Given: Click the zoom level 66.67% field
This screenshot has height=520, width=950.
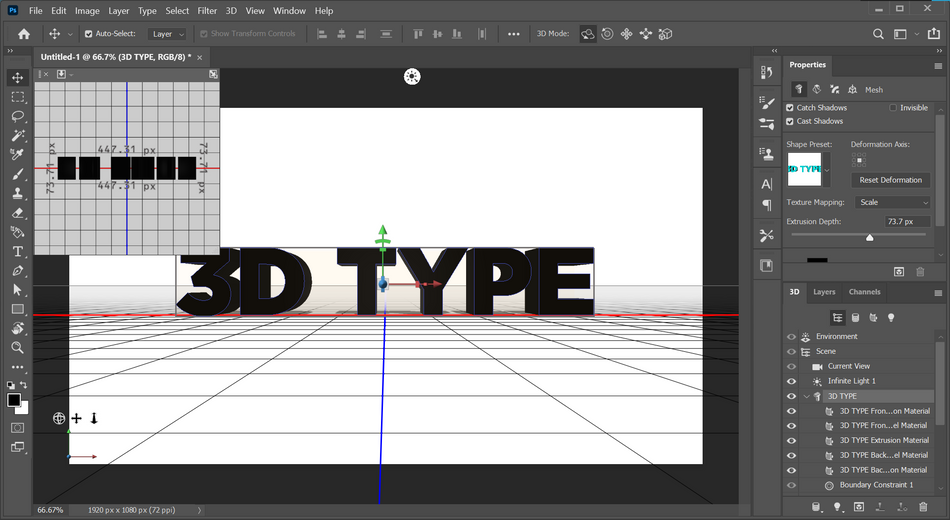Looking at the screenshot, I should pos(50,510).
